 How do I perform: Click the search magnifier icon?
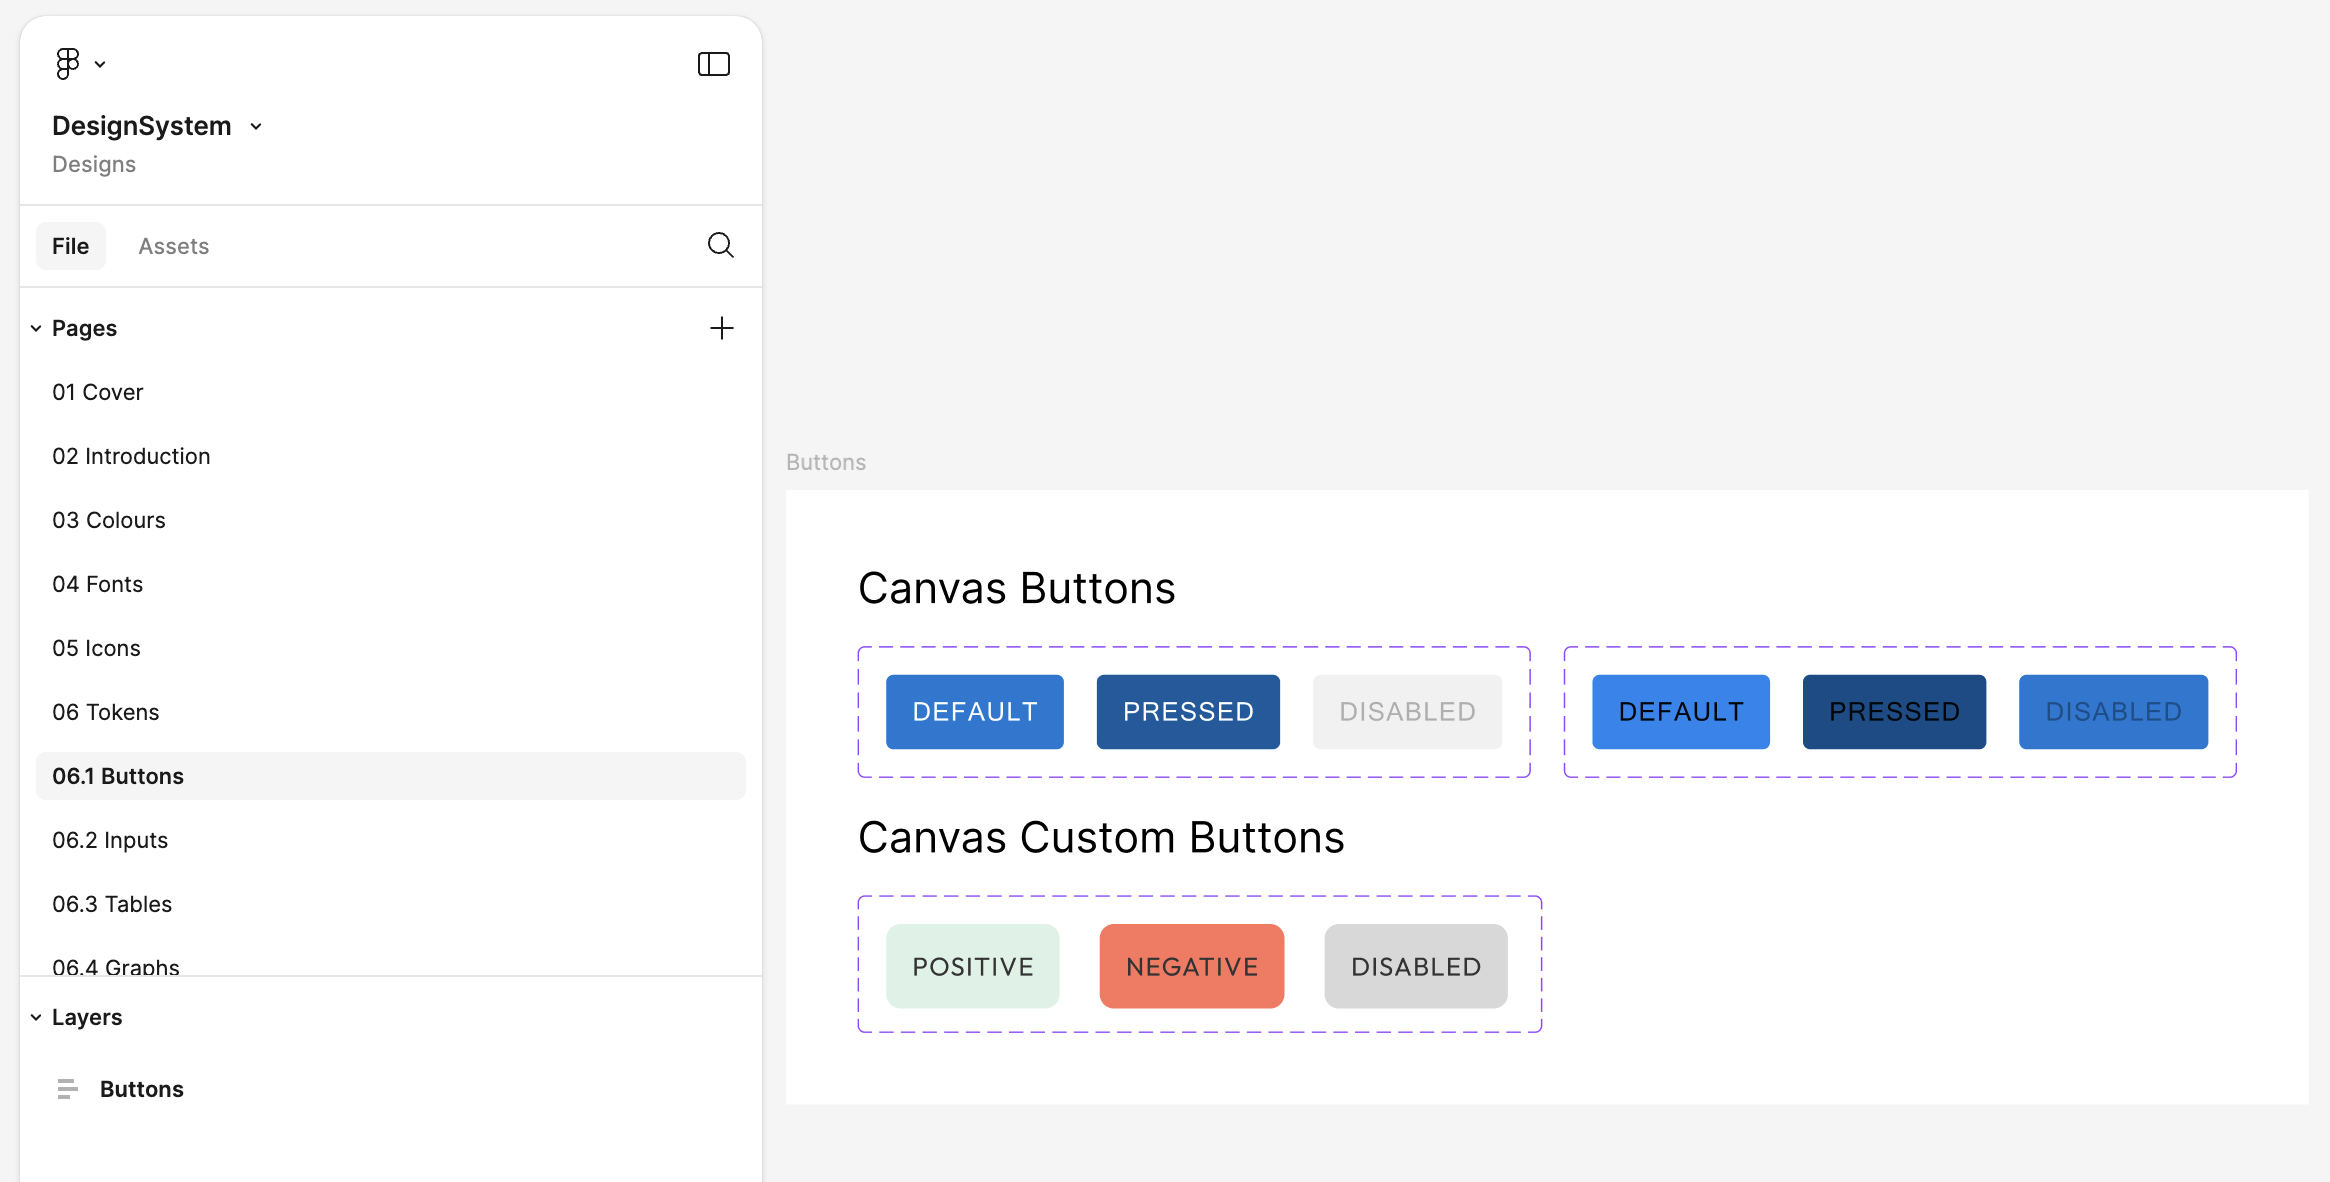click(720, 245)
